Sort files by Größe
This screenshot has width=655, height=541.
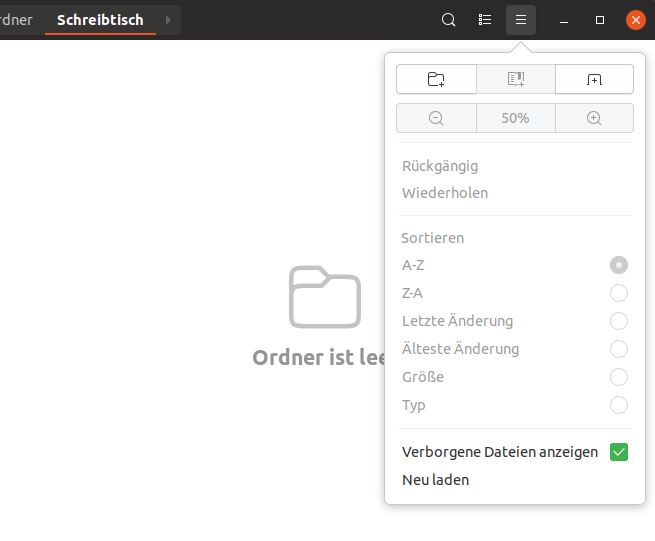tap(619, 377)
